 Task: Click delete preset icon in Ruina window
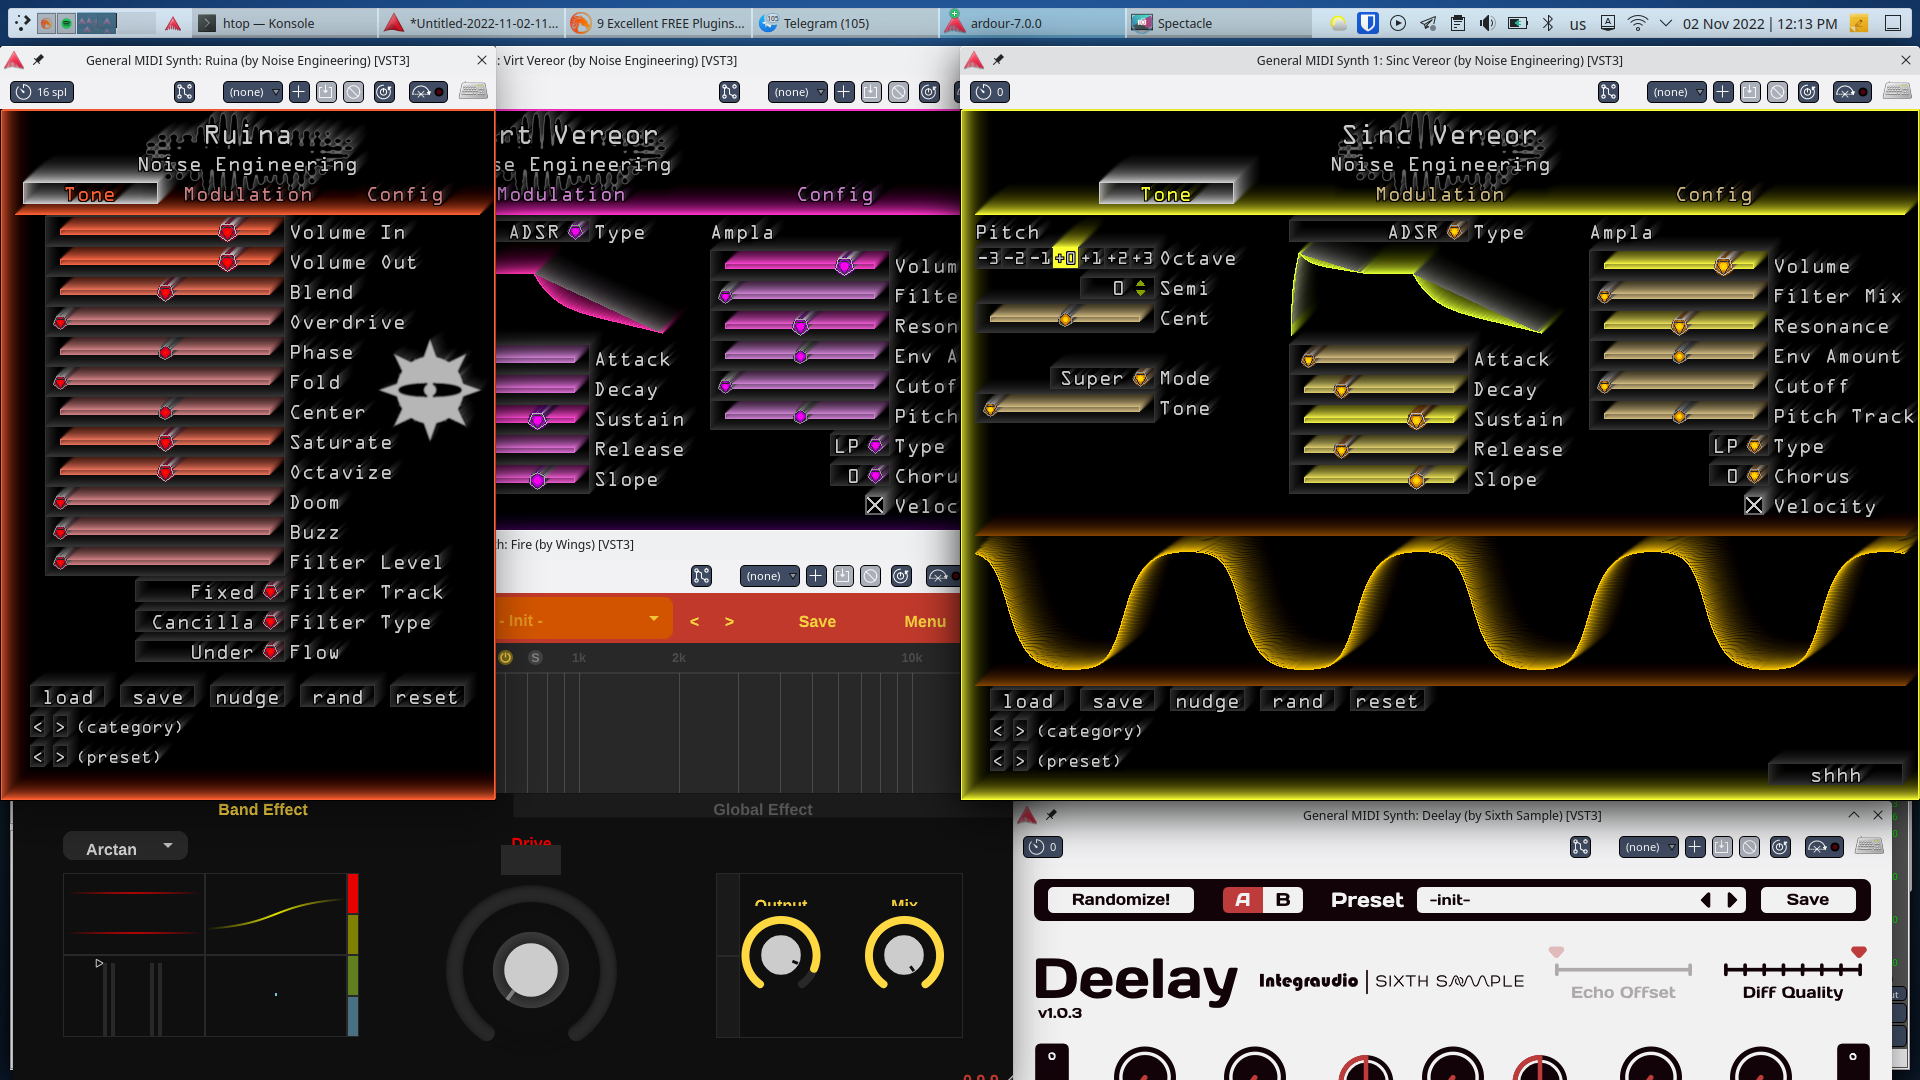[x=353, y=92]
